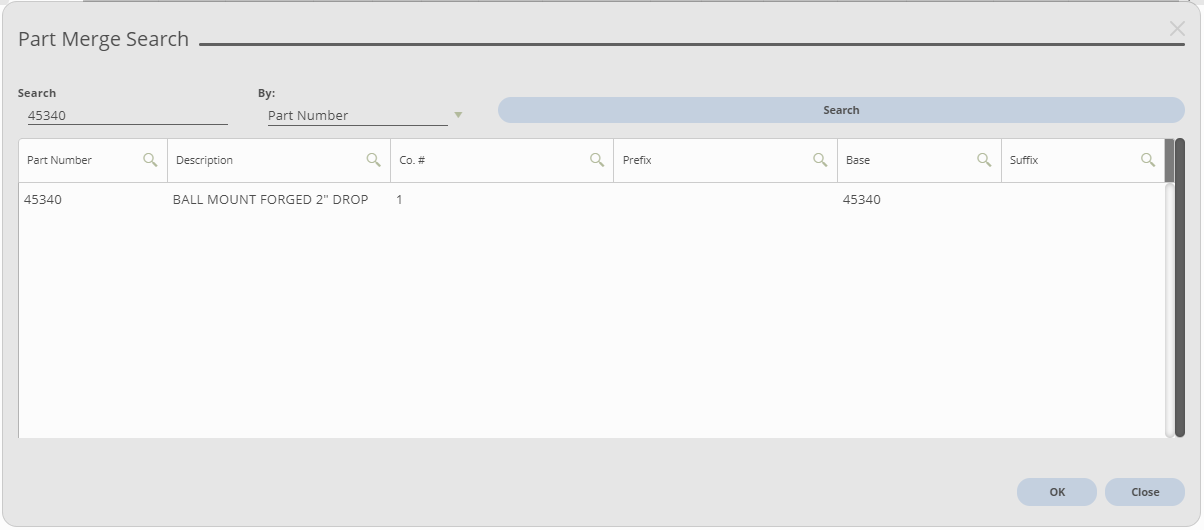This screenshot has height=530, width=1204.
Task: Click the Co. # column search icon
Action: point(597,160)
